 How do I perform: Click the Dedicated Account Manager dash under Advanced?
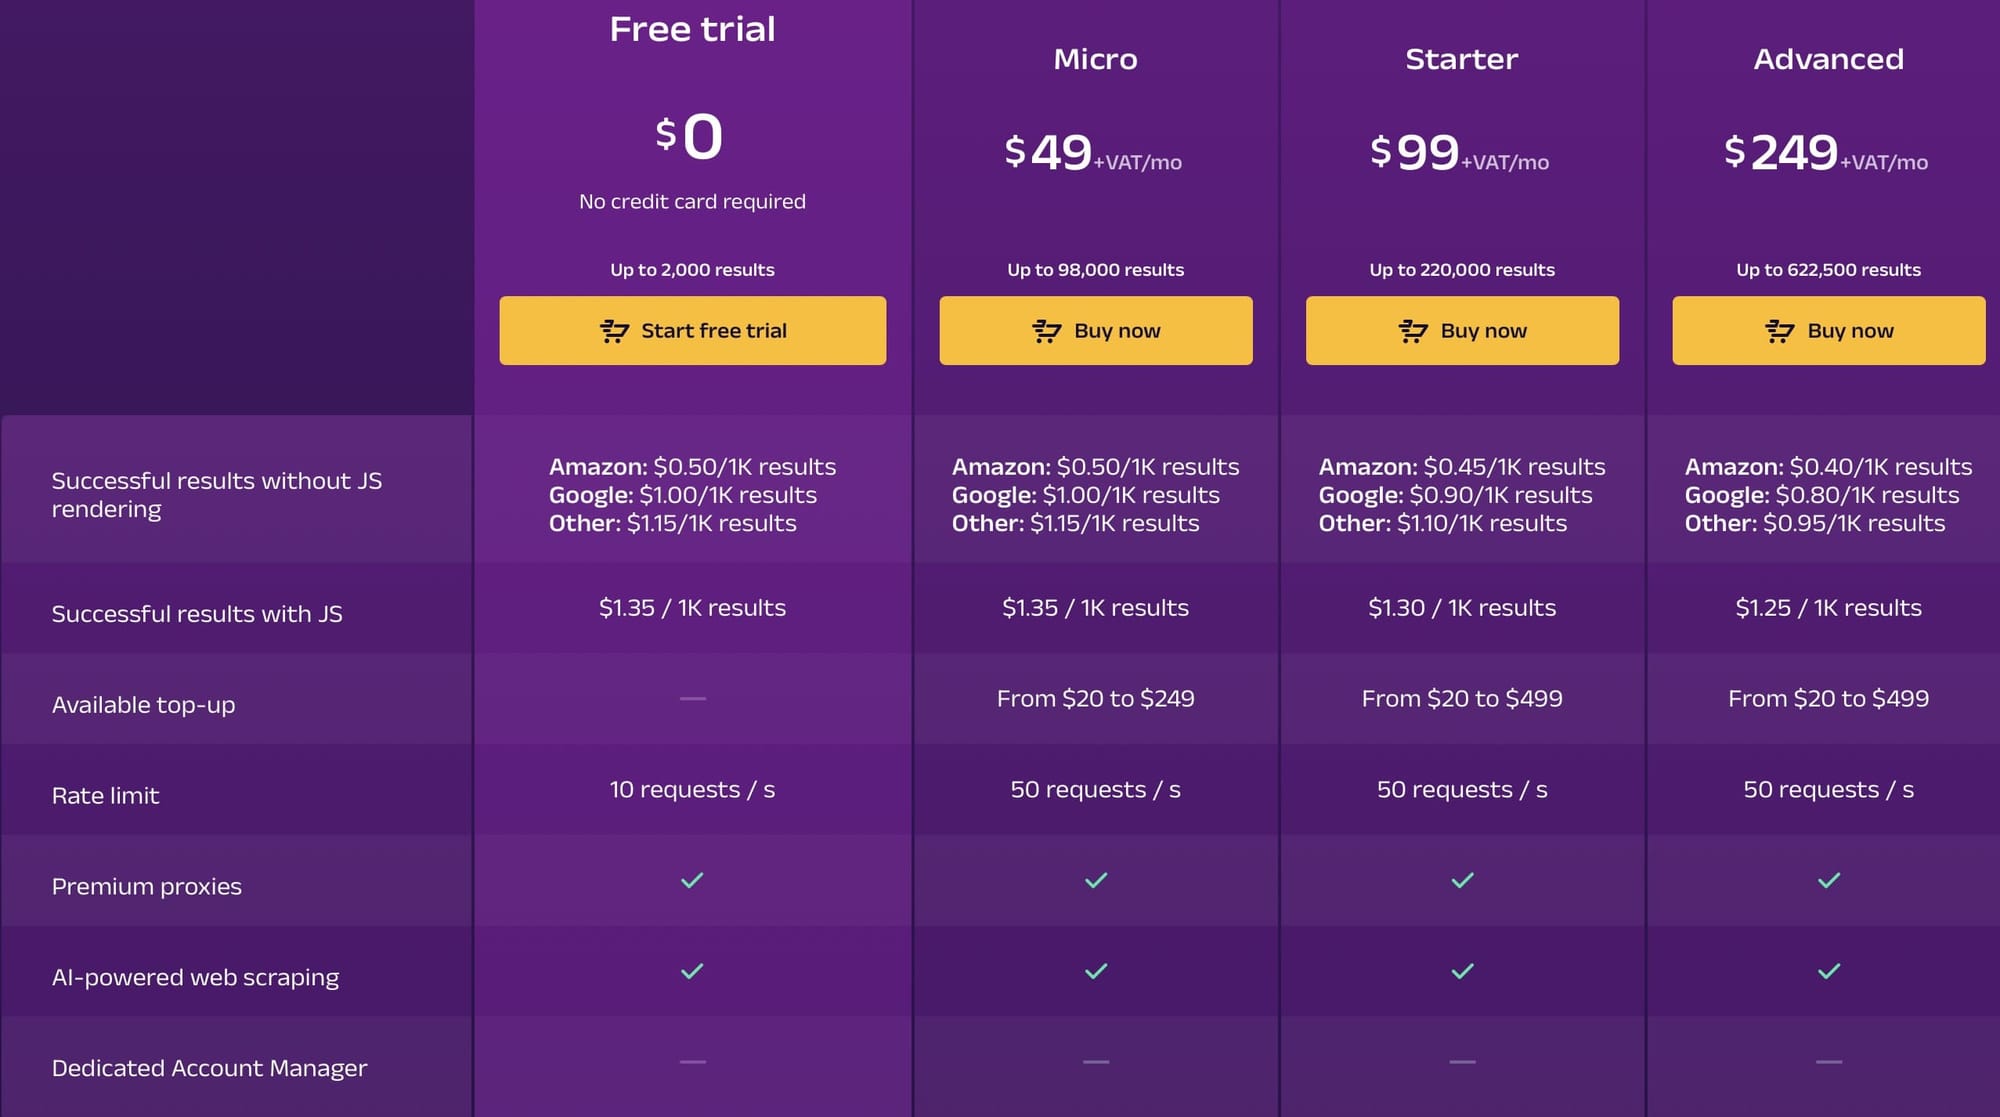[1828, 1062]
